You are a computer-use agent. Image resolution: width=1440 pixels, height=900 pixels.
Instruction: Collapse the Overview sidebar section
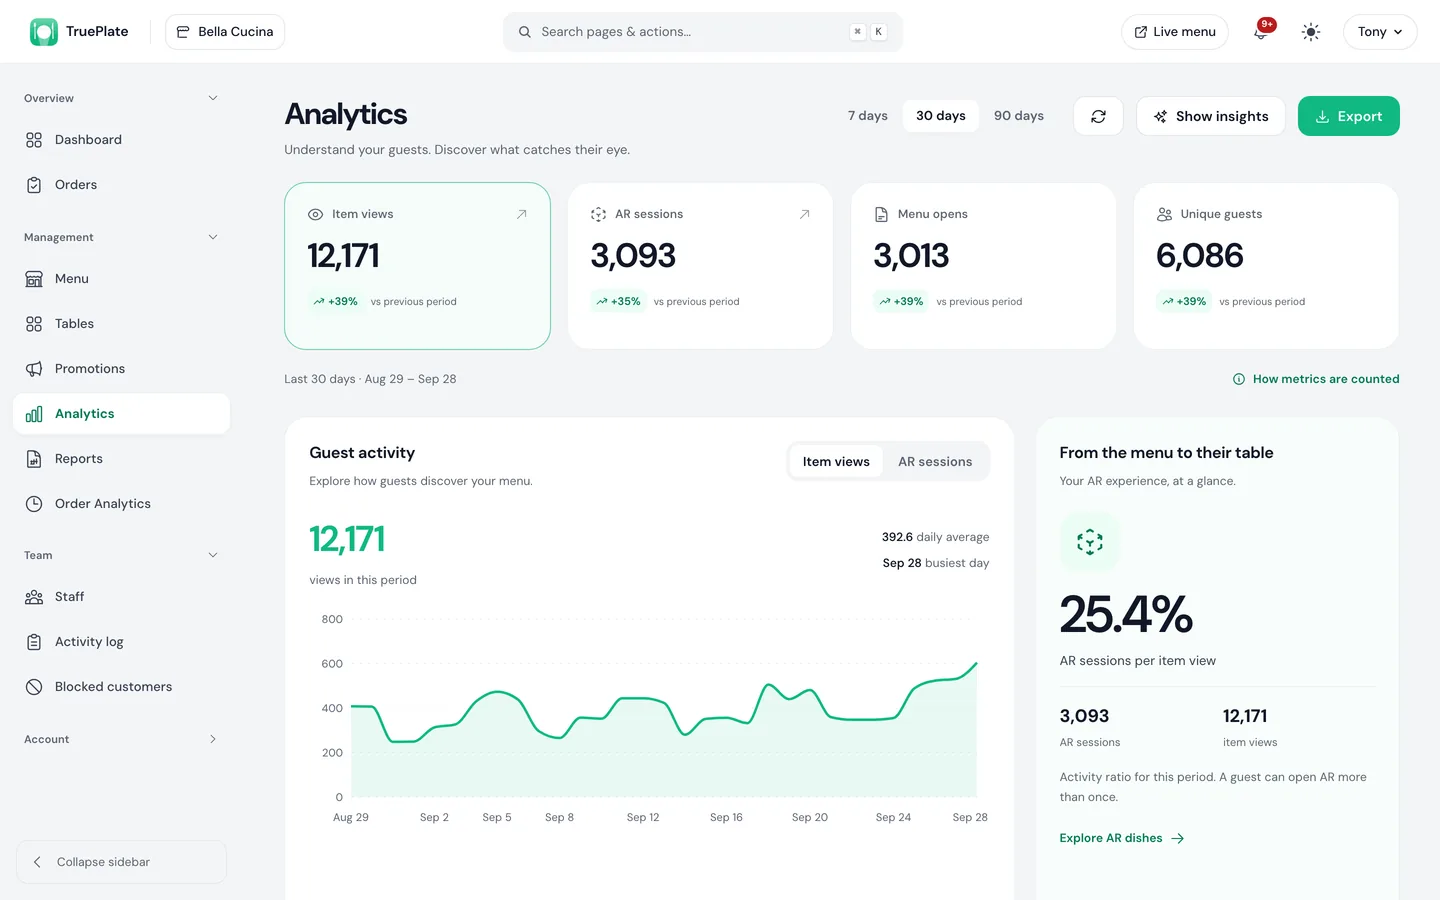pyautogui.click(x=213, y=98)
